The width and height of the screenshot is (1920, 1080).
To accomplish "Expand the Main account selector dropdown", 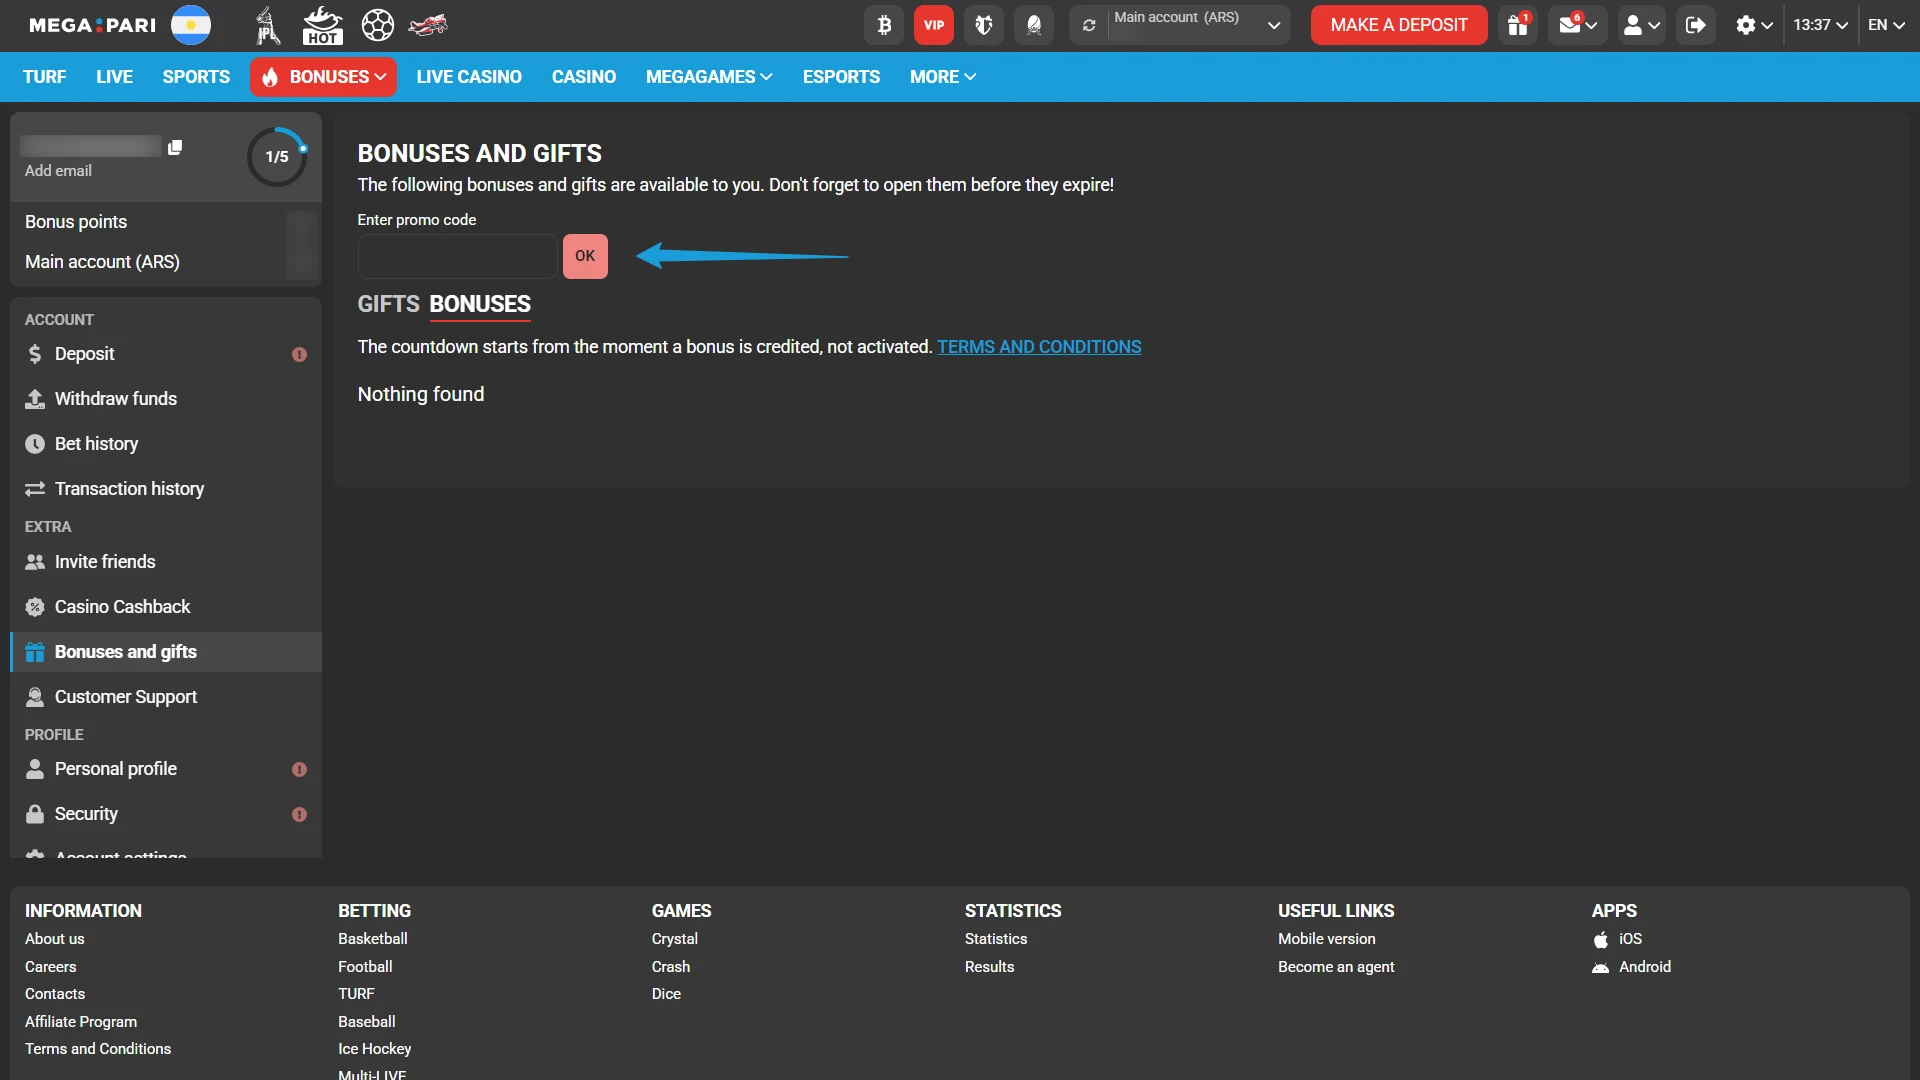I will (x=1273, y=25).
